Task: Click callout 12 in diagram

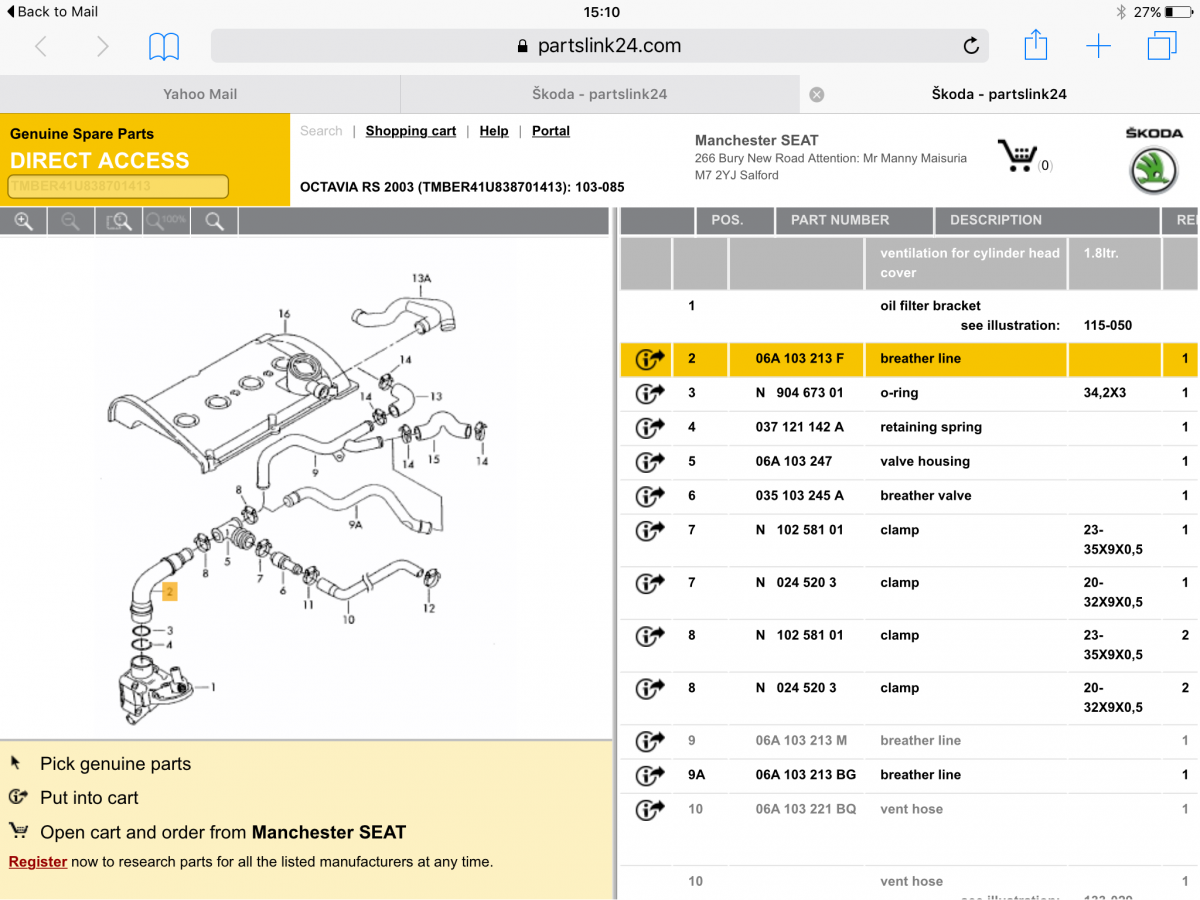Action: [430, 608]
